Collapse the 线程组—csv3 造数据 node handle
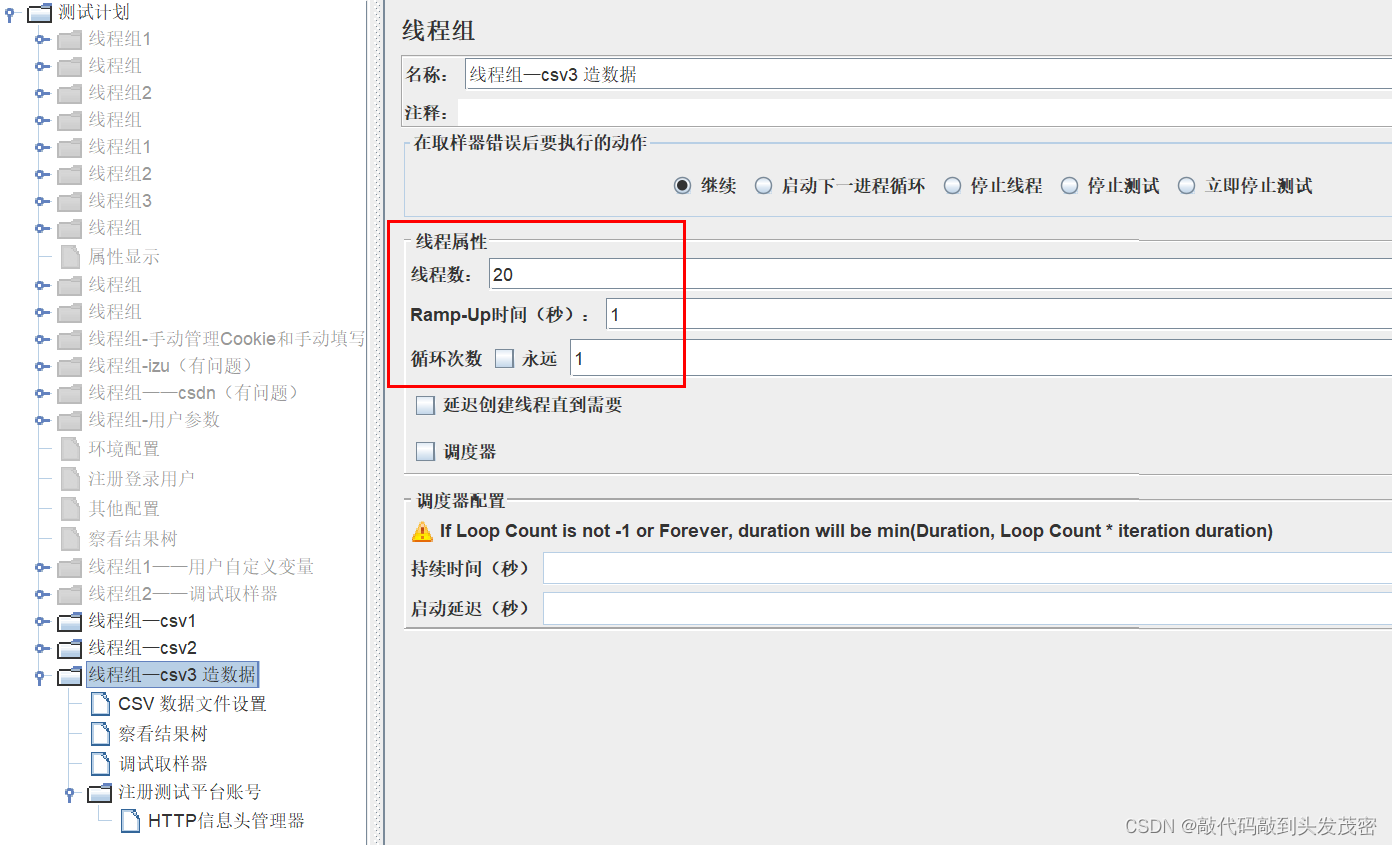The width and height of the screenshot is (1392, 845). [41, 677]
